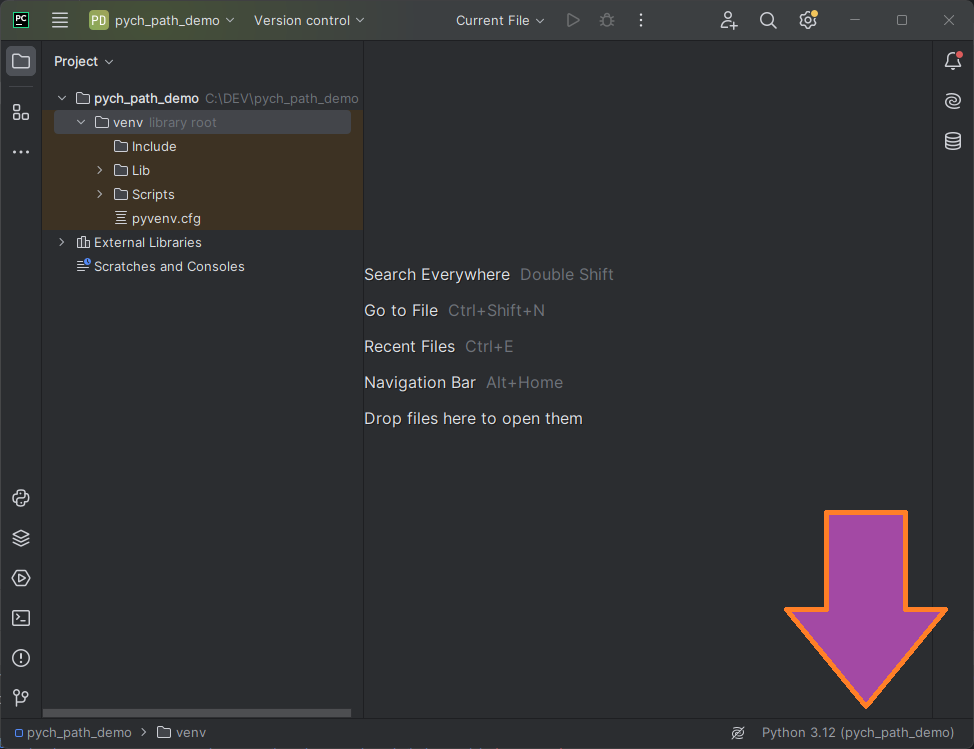The image size is (974, 749).
Task: Collapse the venv folder chevron
Action: click(x=81, y=122)
